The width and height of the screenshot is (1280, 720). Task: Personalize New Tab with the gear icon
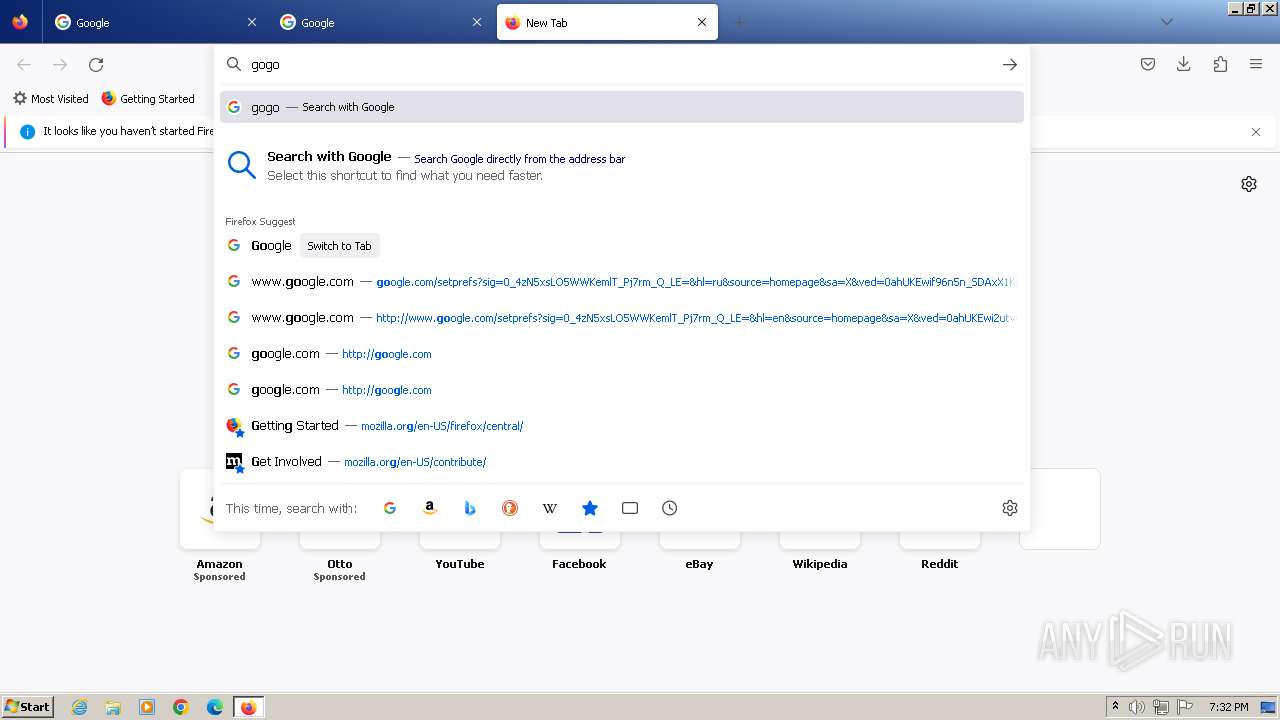coord(1249,184)
